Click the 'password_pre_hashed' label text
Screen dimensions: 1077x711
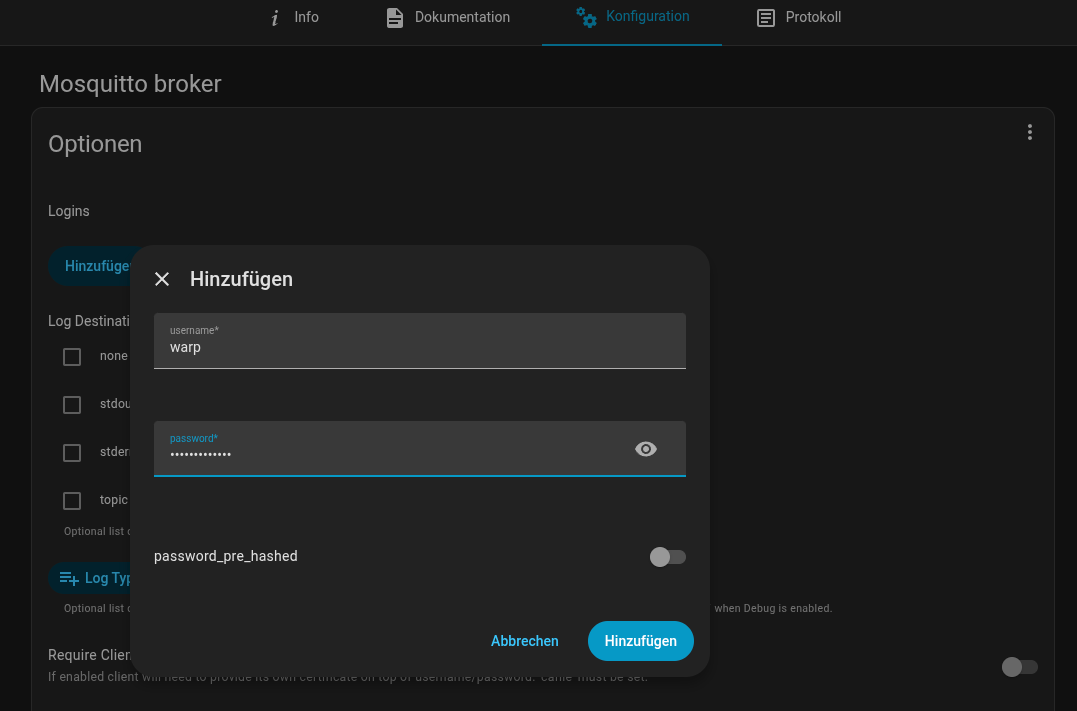pyautogui.click(x=225, y=556)
